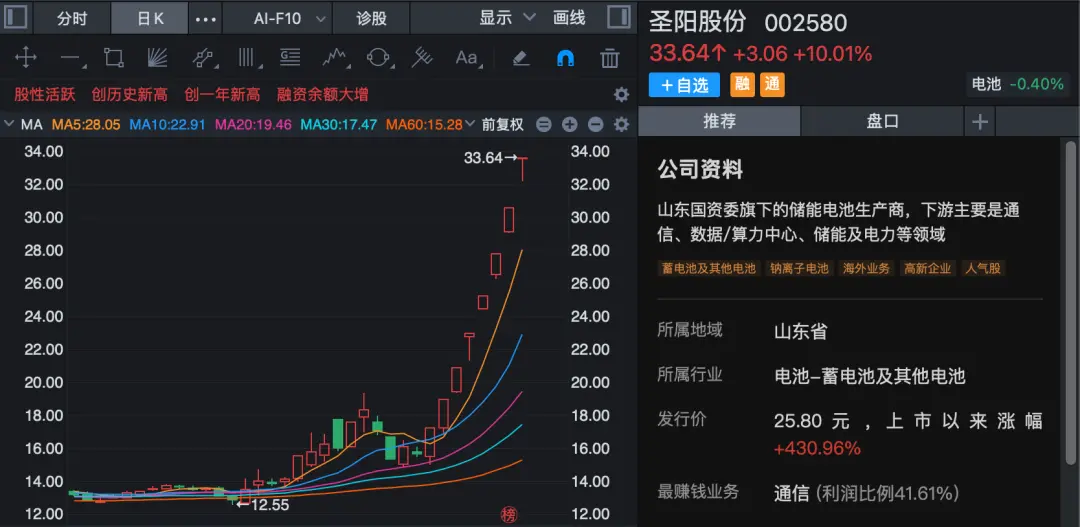Pick the fan lines drawing tool
The width and height of the screenshot is (1080, 527).
click(x=157, y=57)
